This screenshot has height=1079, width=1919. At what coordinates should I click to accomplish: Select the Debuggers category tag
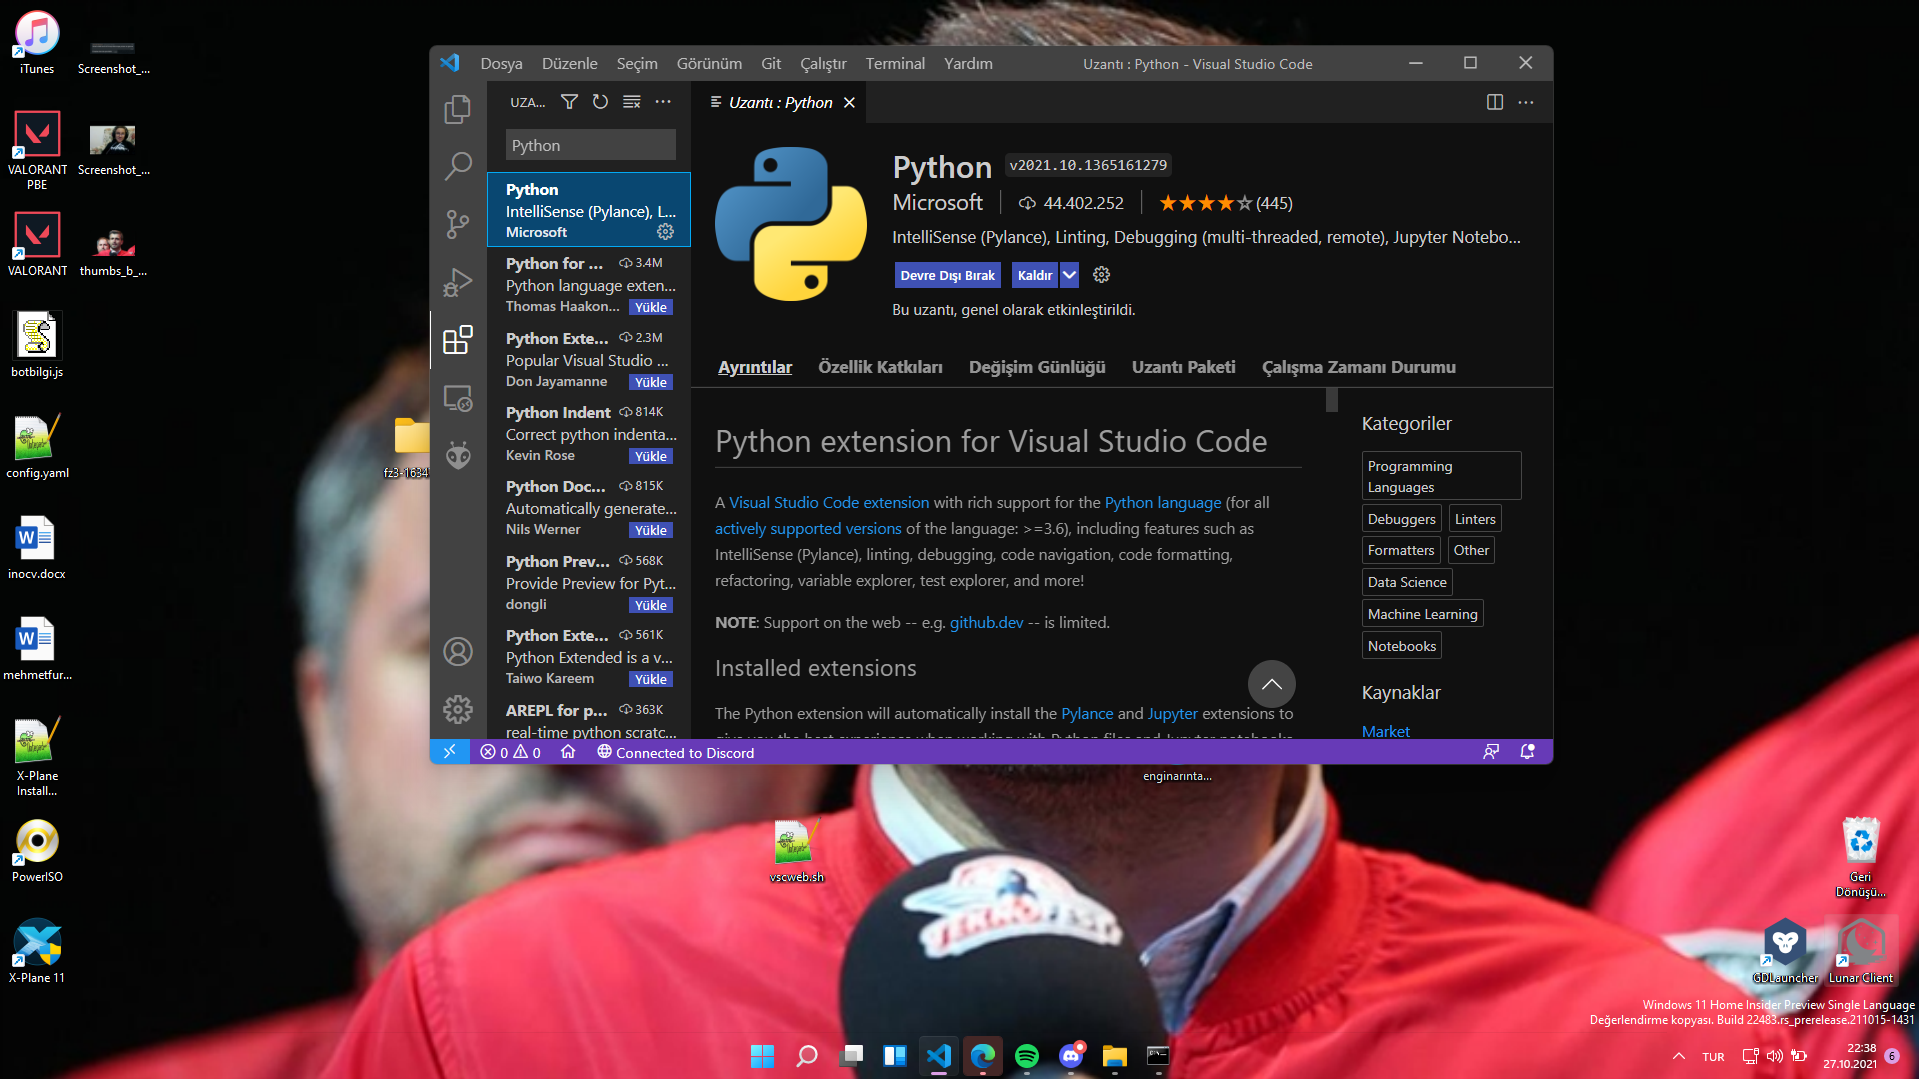pos(1401,519)
